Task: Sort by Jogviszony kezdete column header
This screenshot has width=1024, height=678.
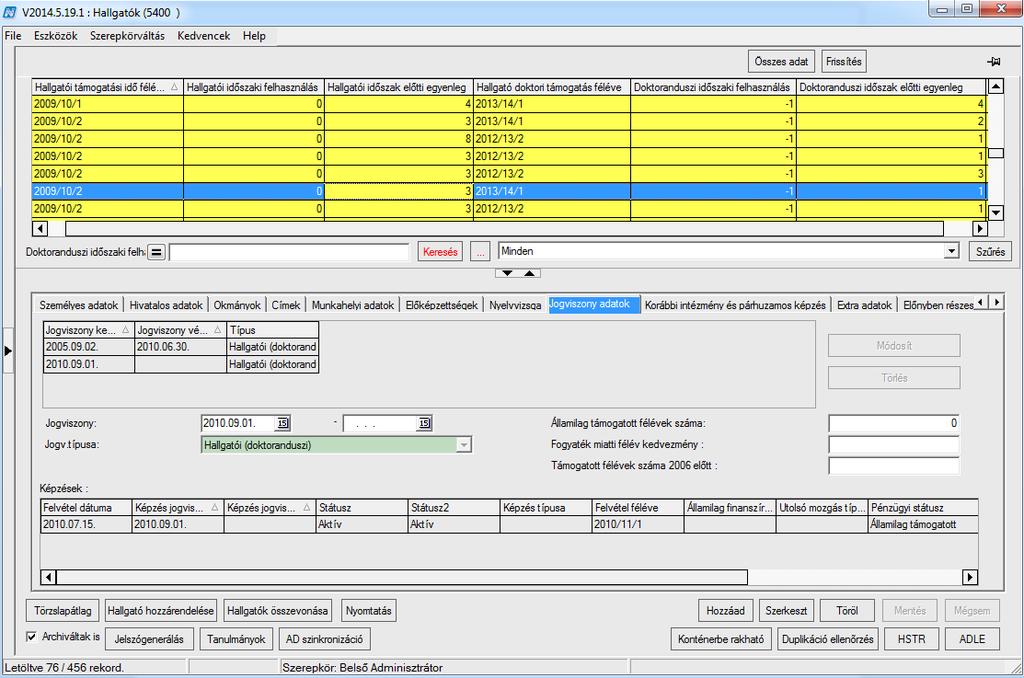Action: click(88, 330)
